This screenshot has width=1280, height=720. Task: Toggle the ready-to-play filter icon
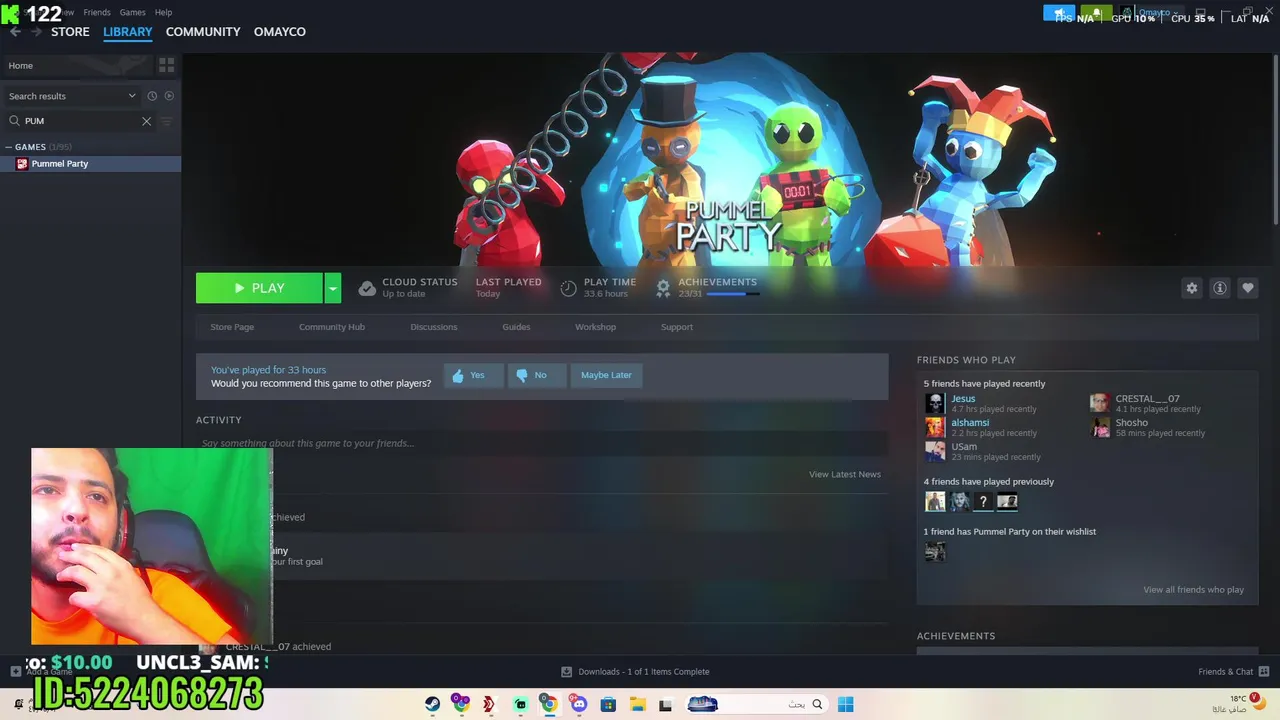coord(169,96)
